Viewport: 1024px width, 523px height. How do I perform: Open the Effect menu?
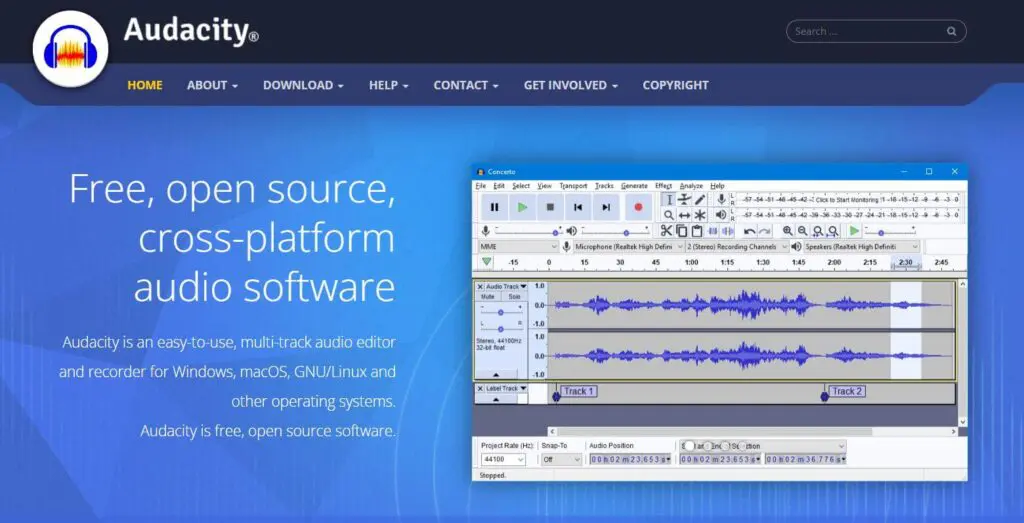pyautogui.click(x=664, y=186)
